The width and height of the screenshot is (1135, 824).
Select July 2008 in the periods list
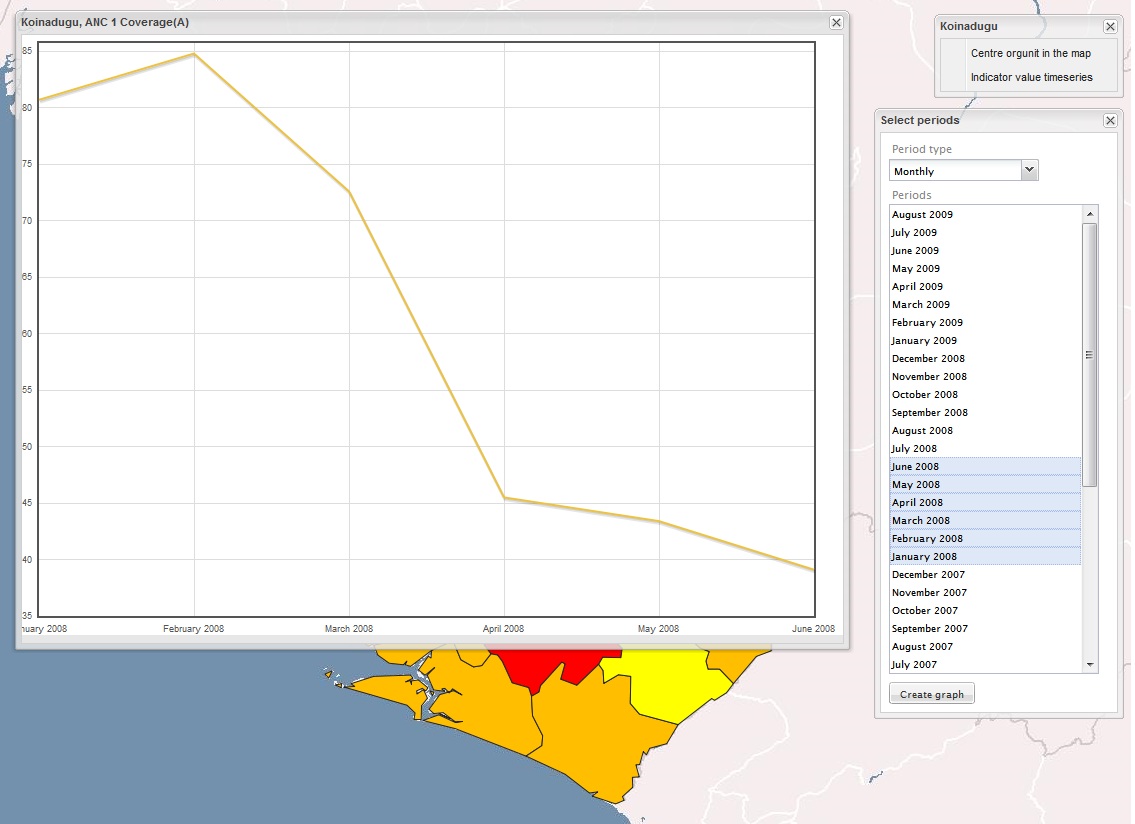pyautogui.click(x=914, y=449)
